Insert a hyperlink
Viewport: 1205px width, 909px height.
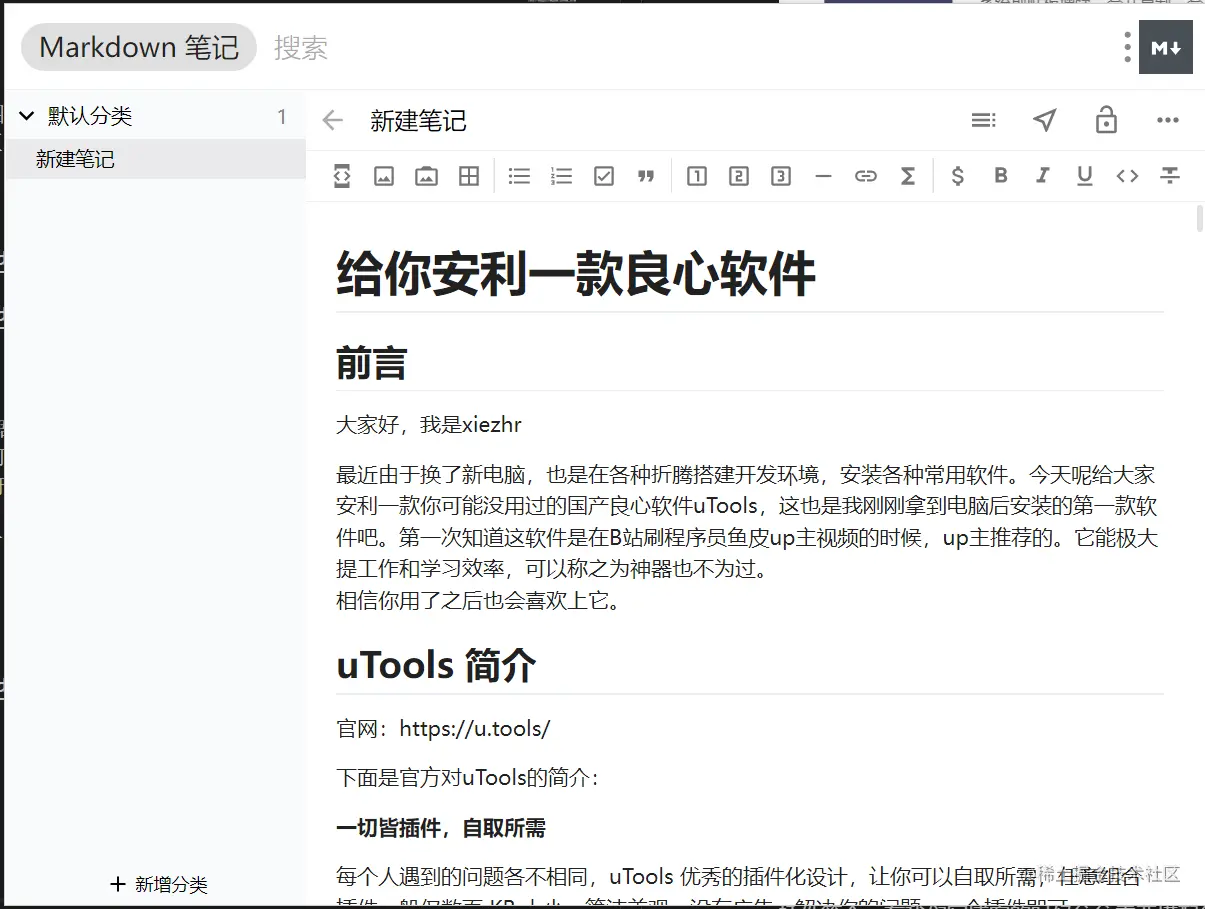point(865,176)
